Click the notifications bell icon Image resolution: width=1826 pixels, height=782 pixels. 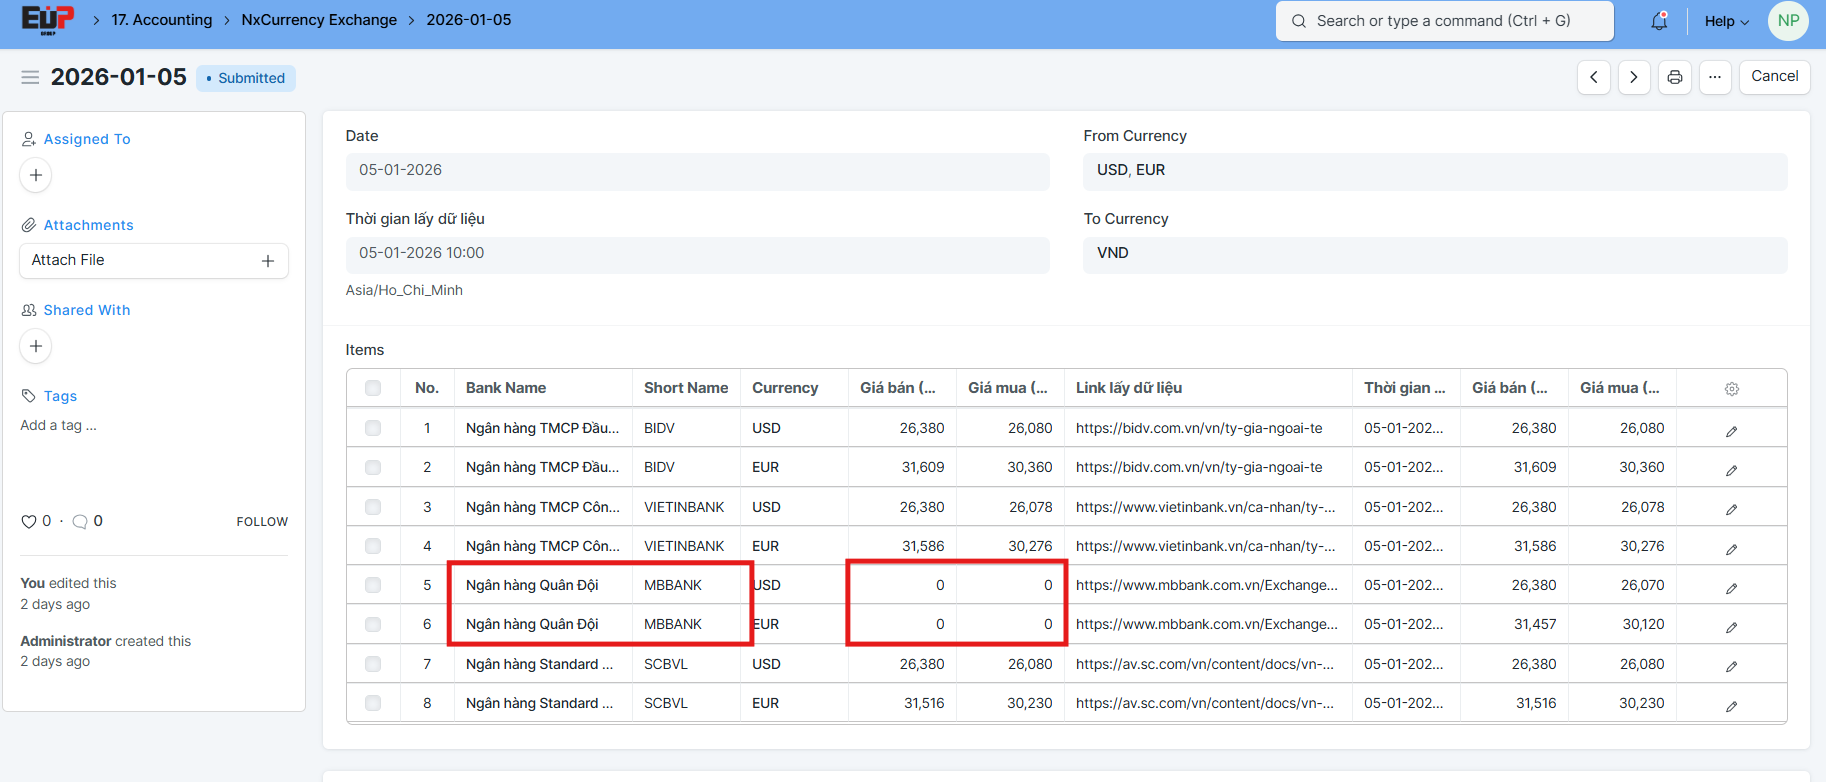click(1659, 21)
